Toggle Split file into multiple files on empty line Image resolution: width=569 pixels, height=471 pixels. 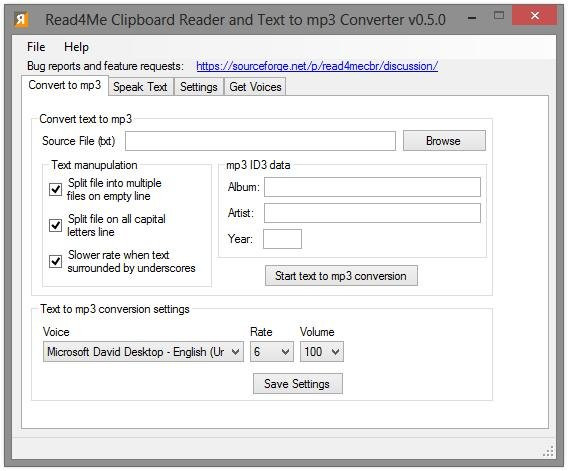tap(56, 189)
